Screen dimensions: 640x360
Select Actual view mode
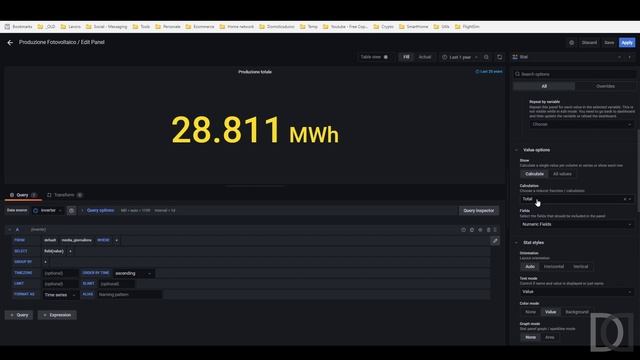coord(424,57)
